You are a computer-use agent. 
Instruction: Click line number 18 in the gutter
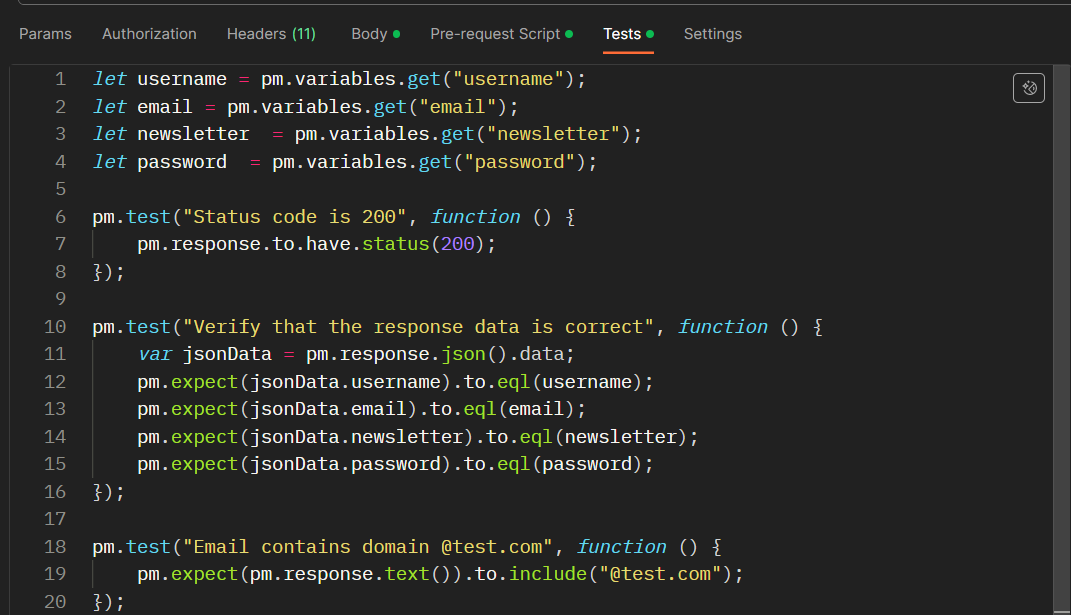click(56, 547)
